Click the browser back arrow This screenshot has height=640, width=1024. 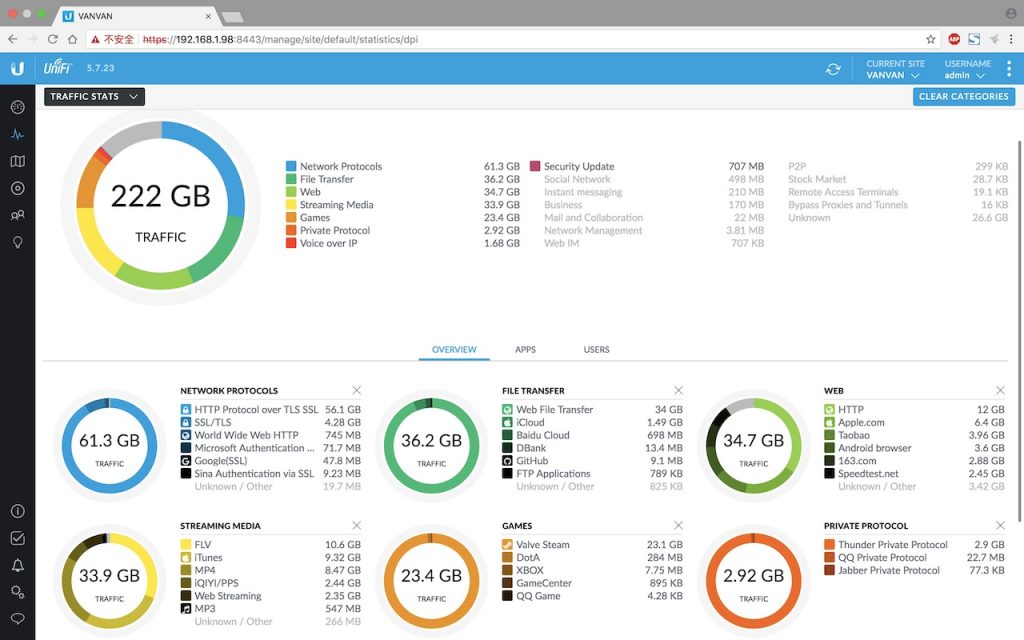(12, 39)
